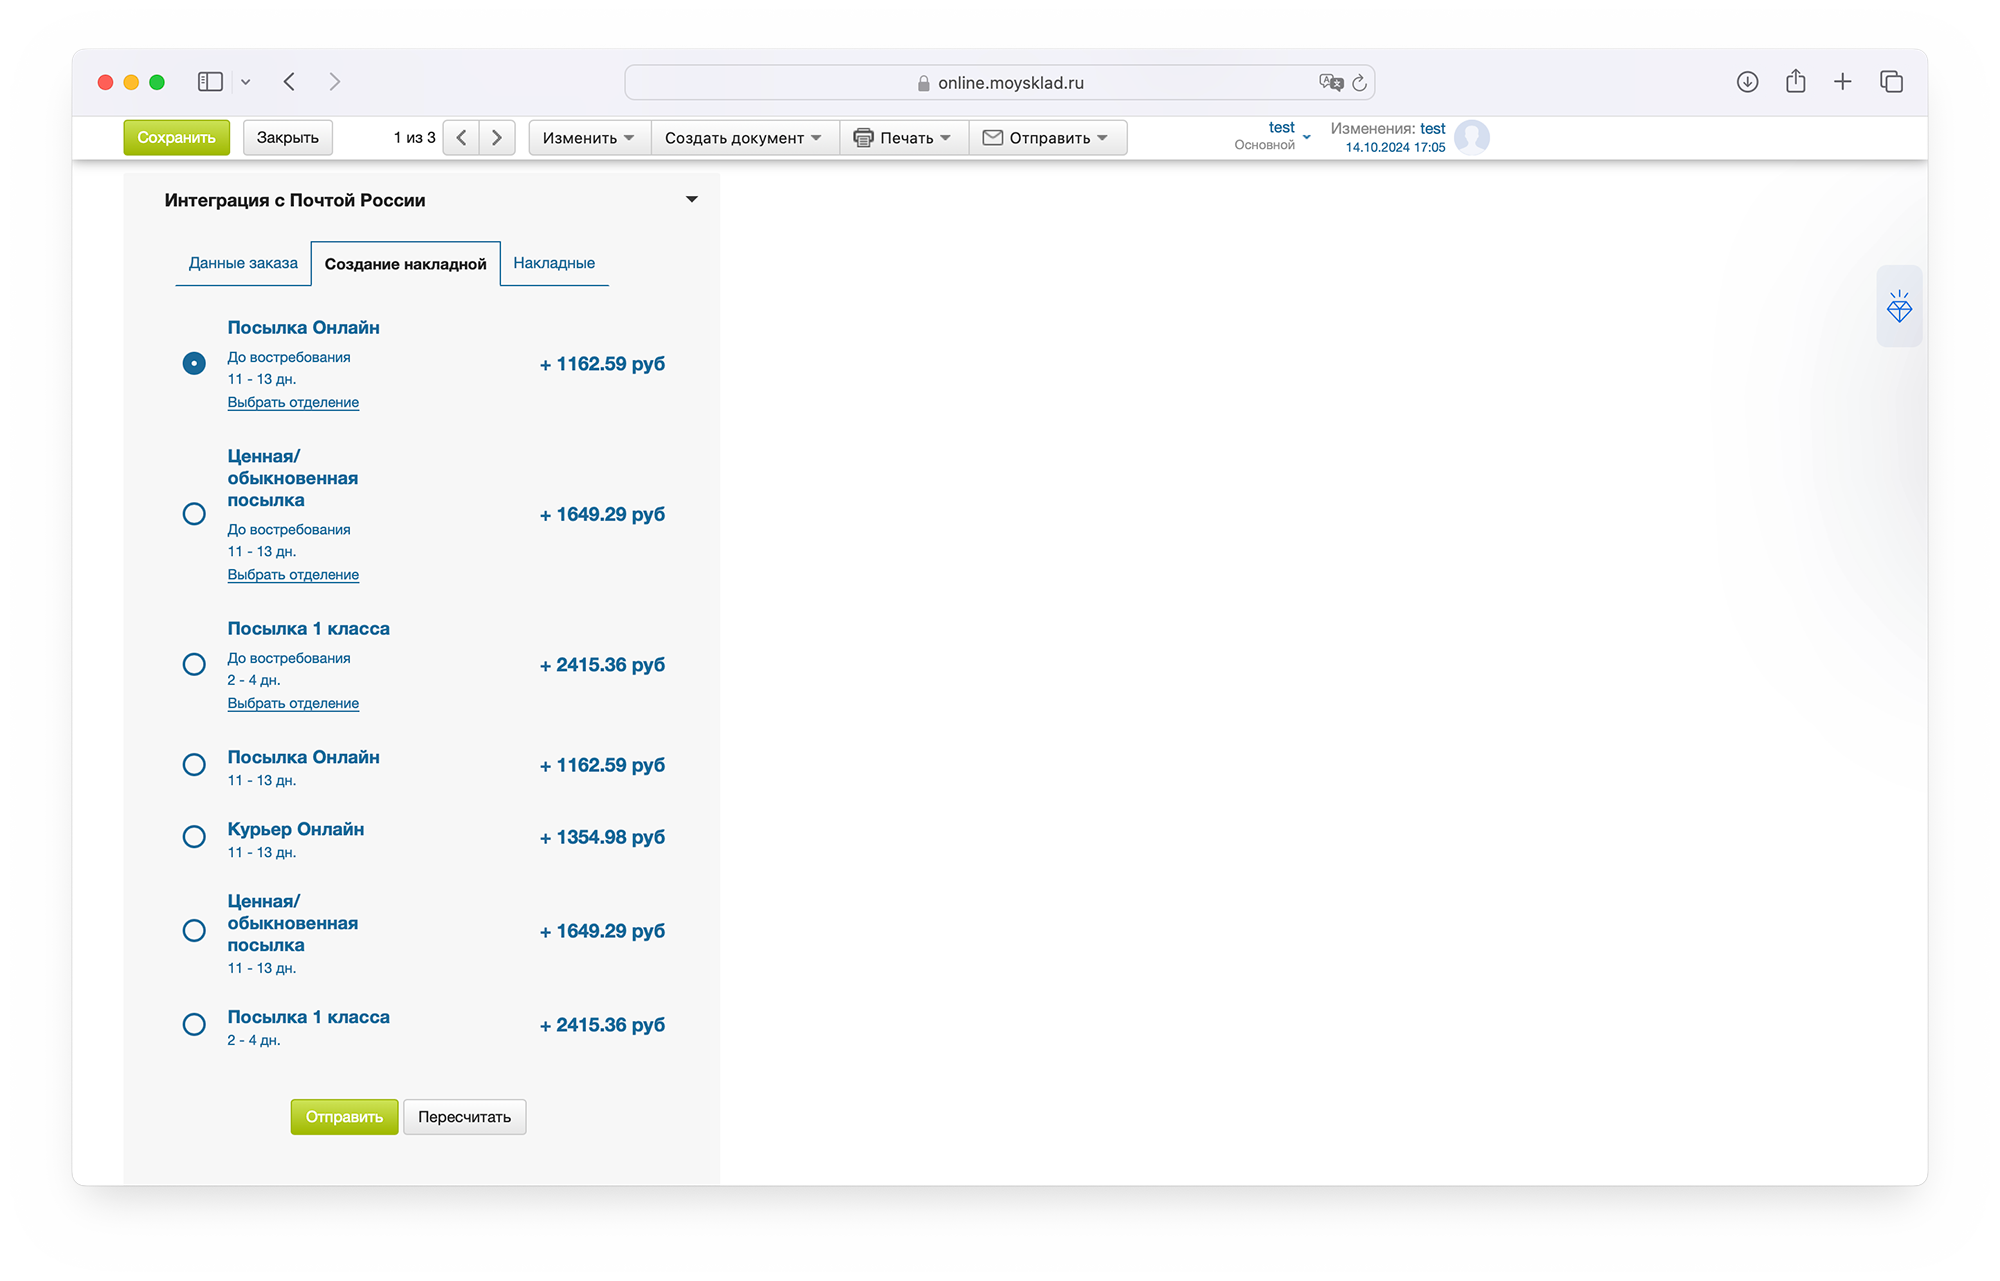This screenshot has width=2000, height=1281.
Task: Select Курьер Онлайн delivery option
Action: (x=194, y=837)
